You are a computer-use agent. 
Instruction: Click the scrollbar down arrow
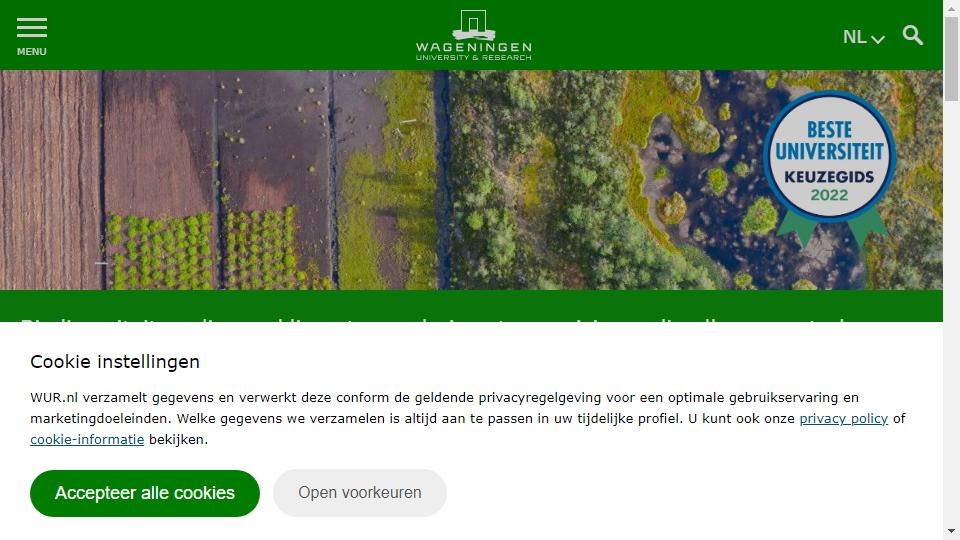click(x=951, y=531)
